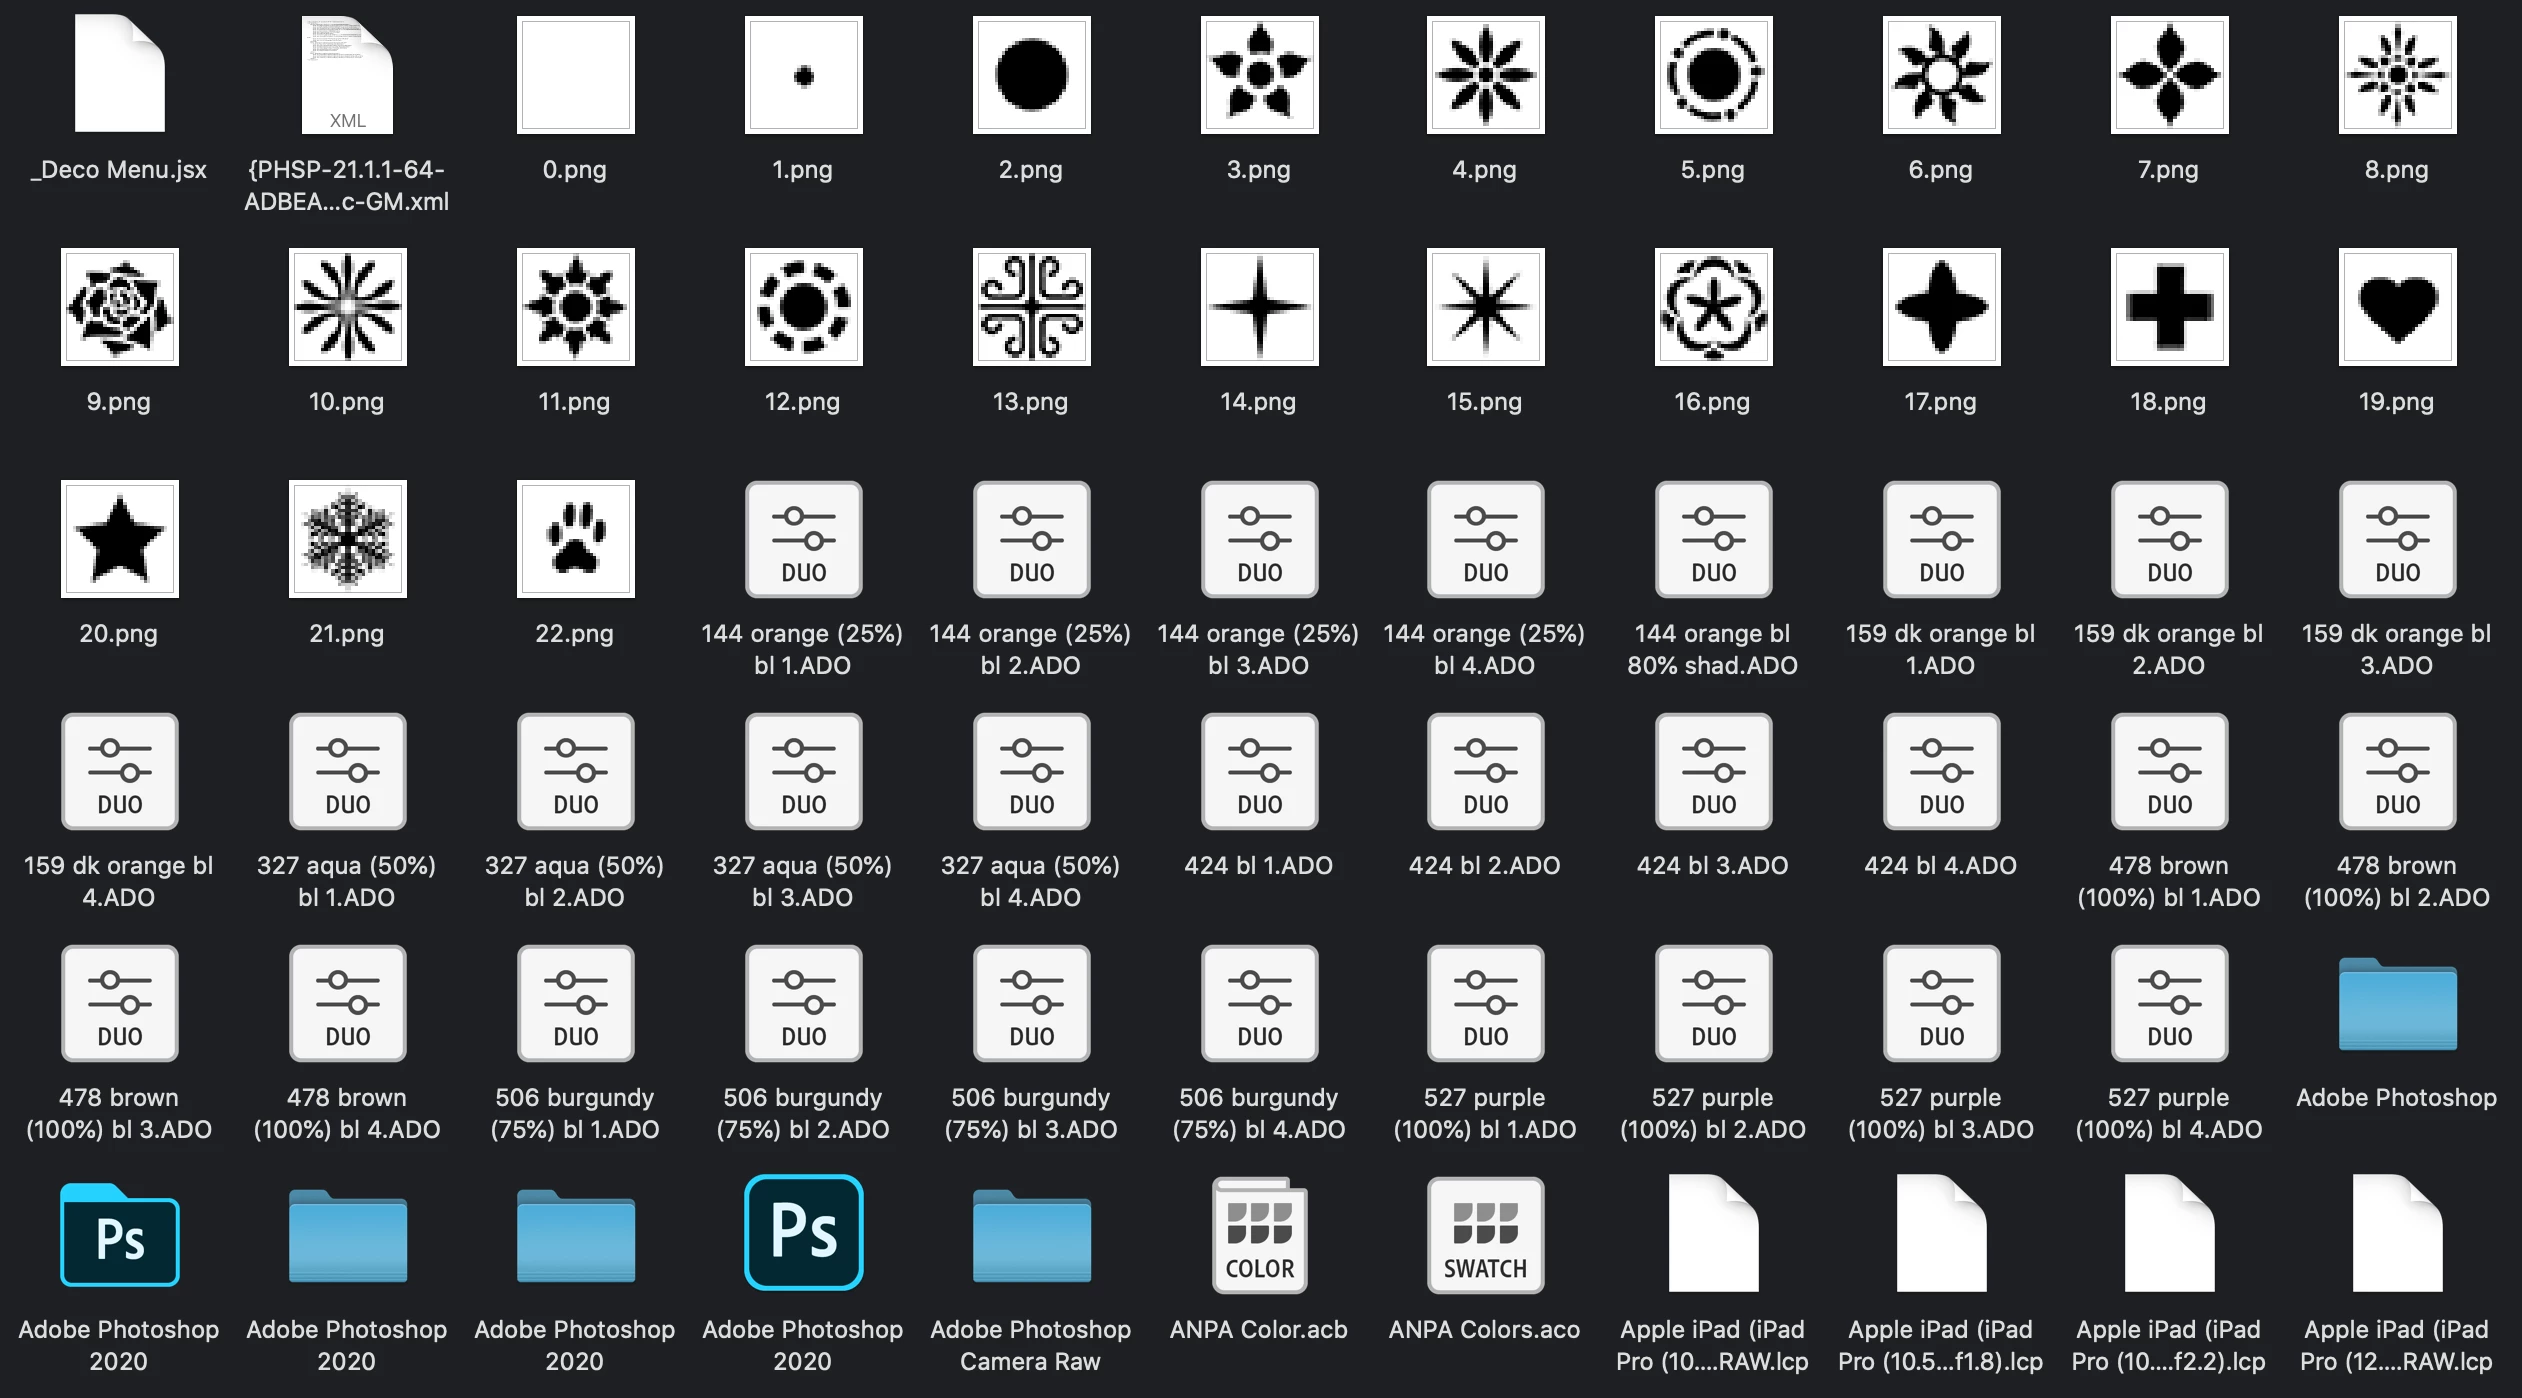Select the rose image 9.png
This screenshot has width=2522, height=1398.
[119, 307]
